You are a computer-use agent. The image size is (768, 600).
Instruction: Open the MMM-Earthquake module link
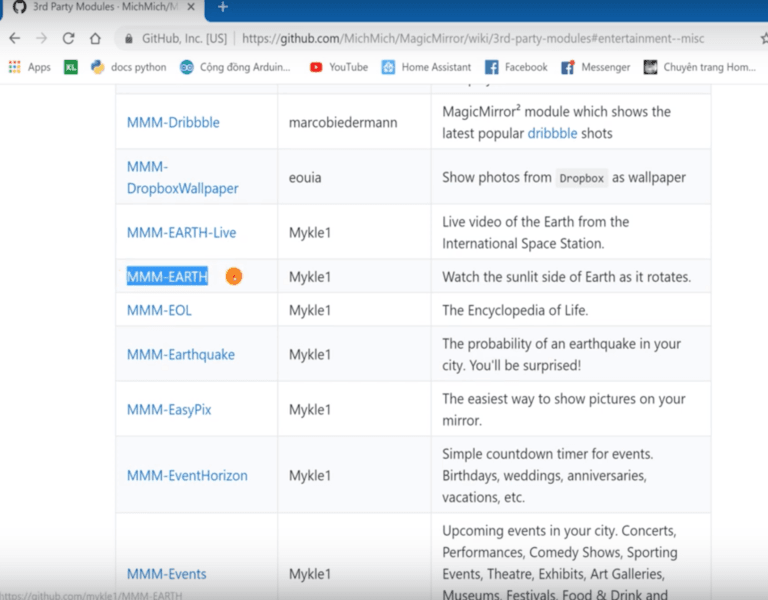(180, 354)
